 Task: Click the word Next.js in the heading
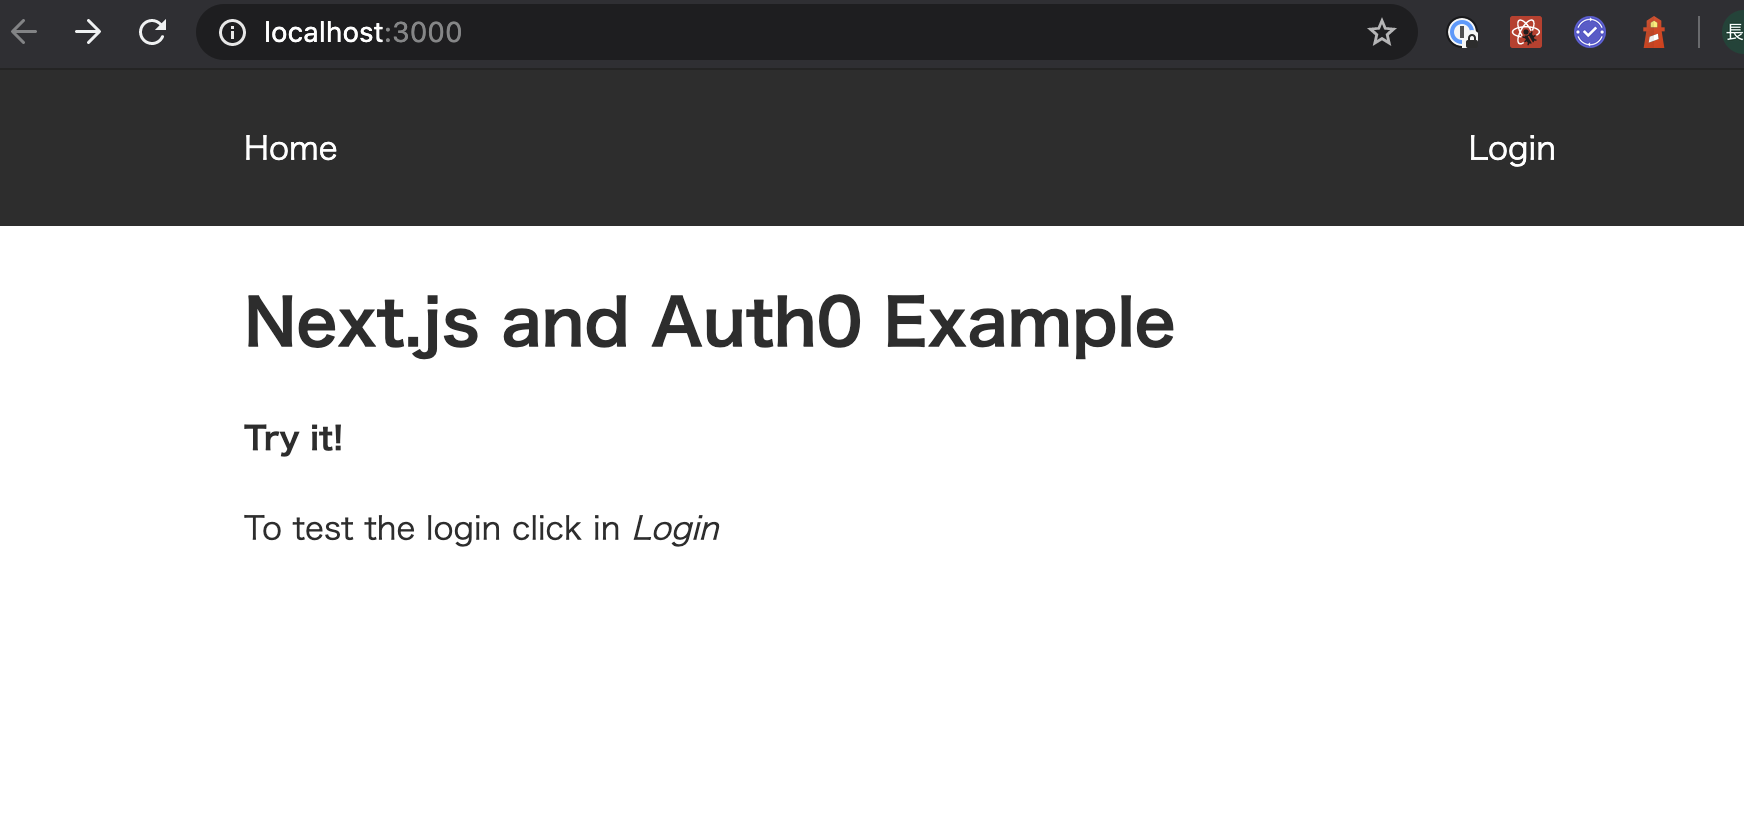click(x=361, y=323)
